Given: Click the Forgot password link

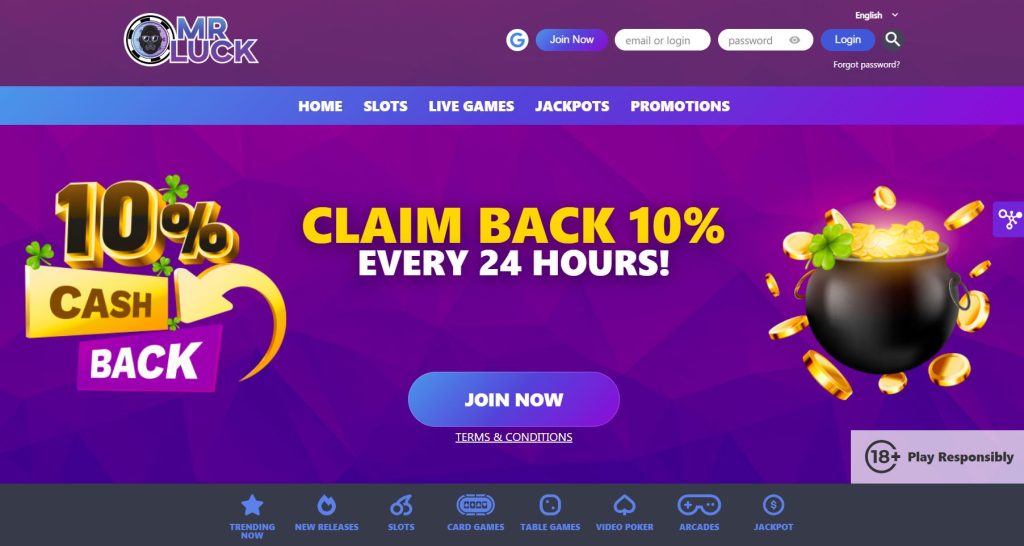Looking at the screenshot, I should click(866, 65).
